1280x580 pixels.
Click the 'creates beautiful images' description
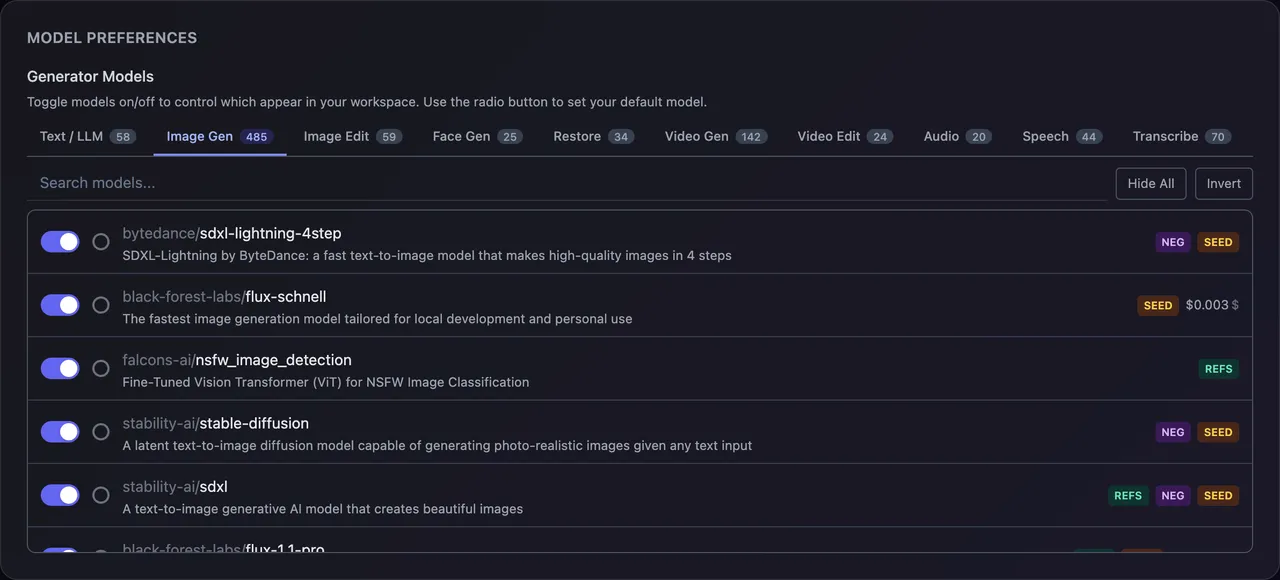(323, 509)
